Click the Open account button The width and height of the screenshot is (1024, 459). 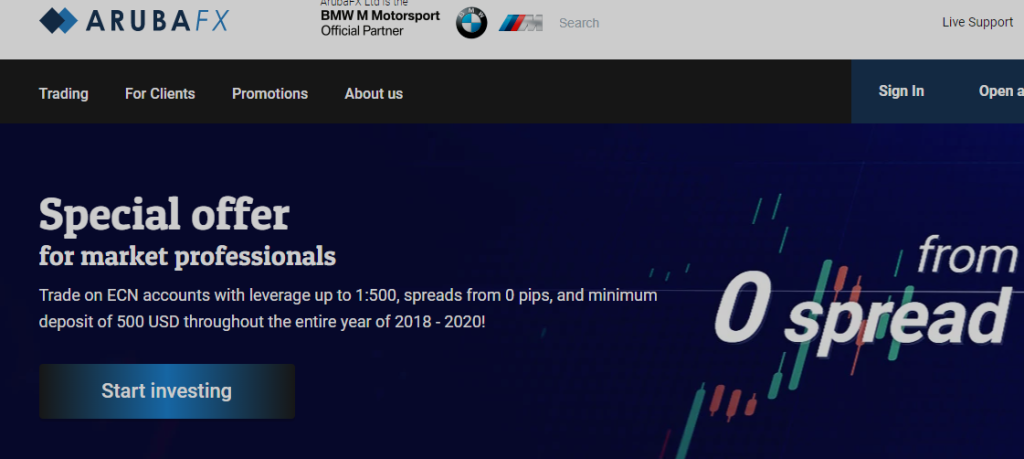click(1000, 91)
